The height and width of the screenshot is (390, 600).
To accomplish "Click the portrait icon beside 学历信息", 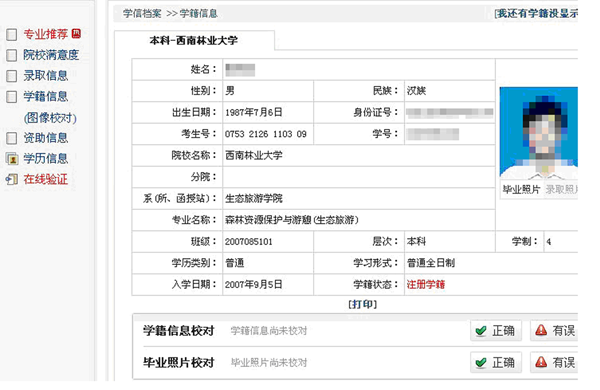I will pos(12,158).
